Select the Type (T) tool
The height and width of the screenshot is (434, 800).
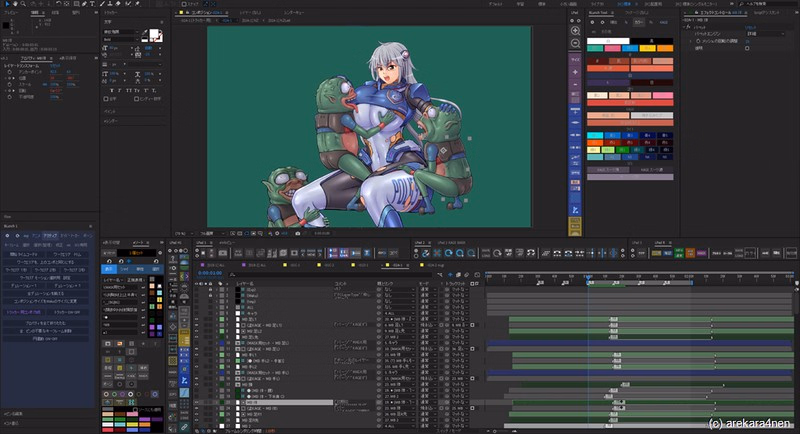93,4
